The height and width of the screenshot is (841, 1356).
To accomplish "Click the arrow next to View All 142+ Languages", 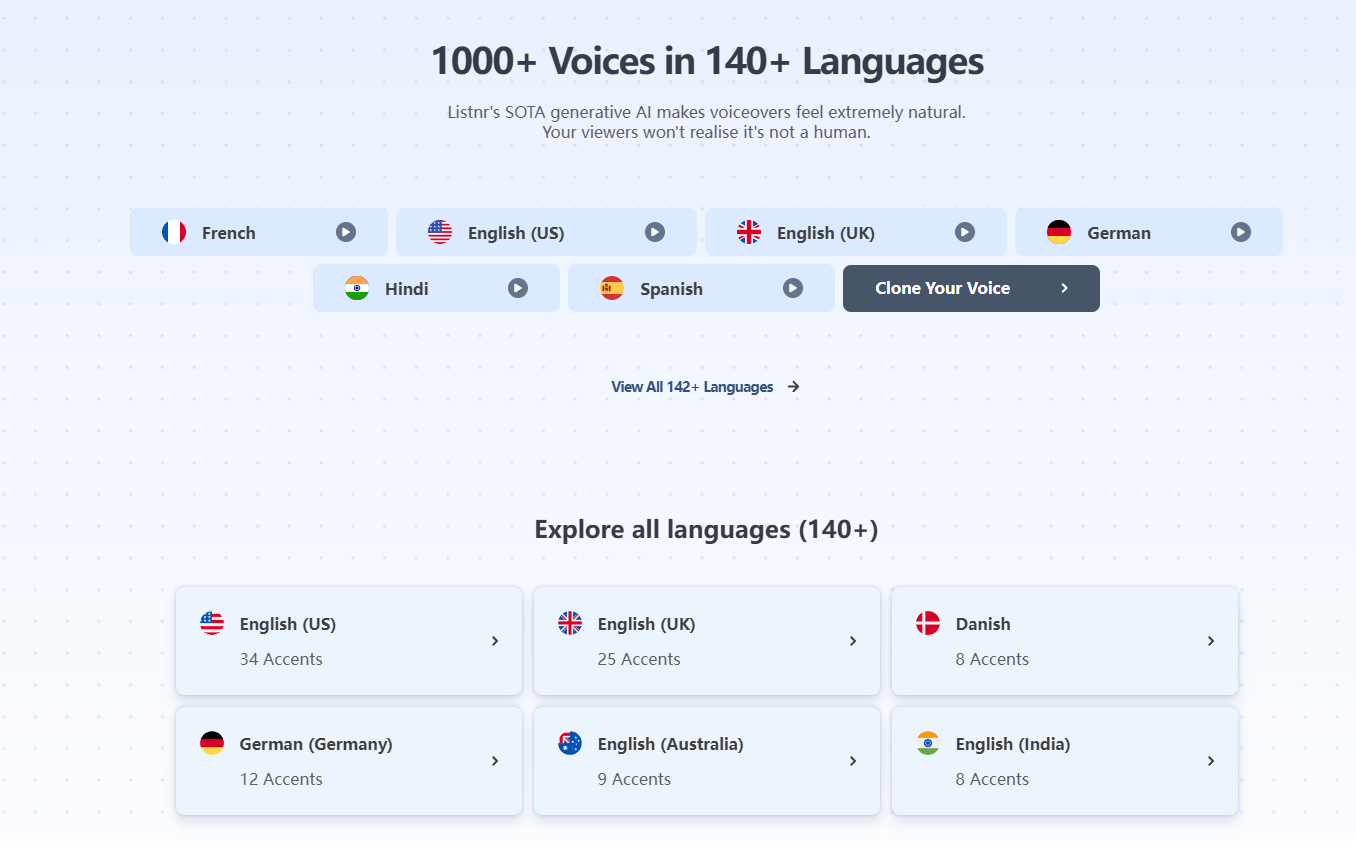I will point(793,387).
